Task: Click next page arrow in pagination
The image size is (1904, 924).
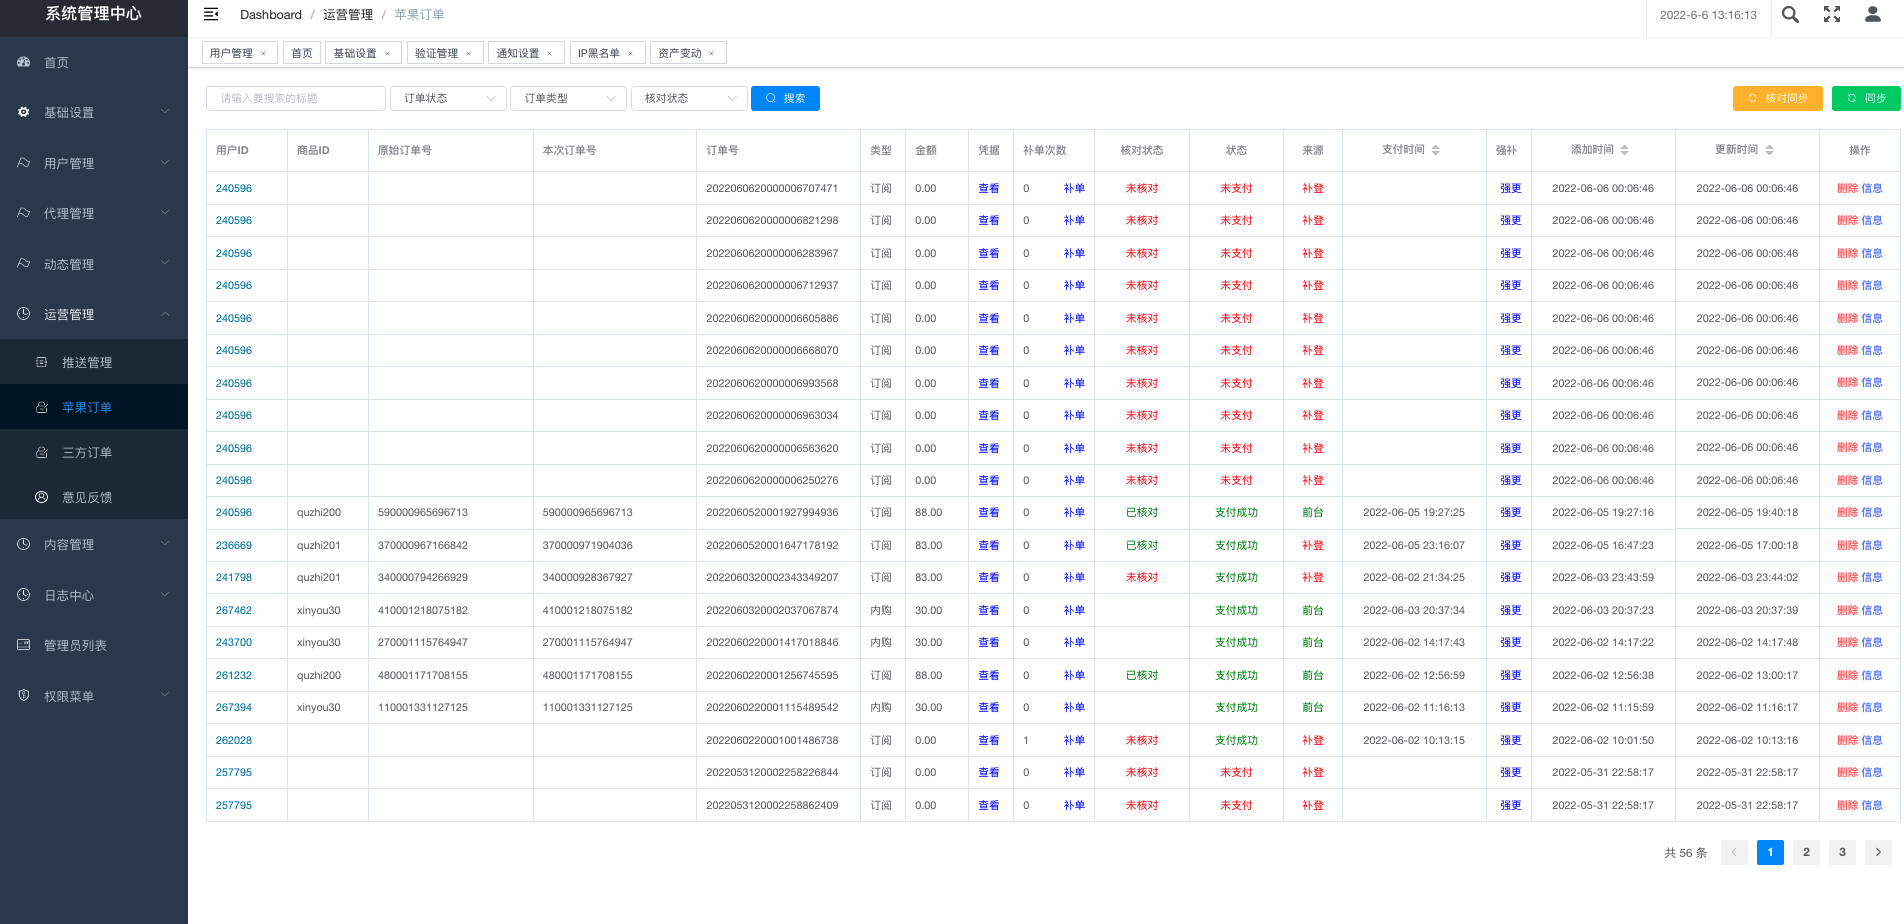Action: click(1878, 852)
